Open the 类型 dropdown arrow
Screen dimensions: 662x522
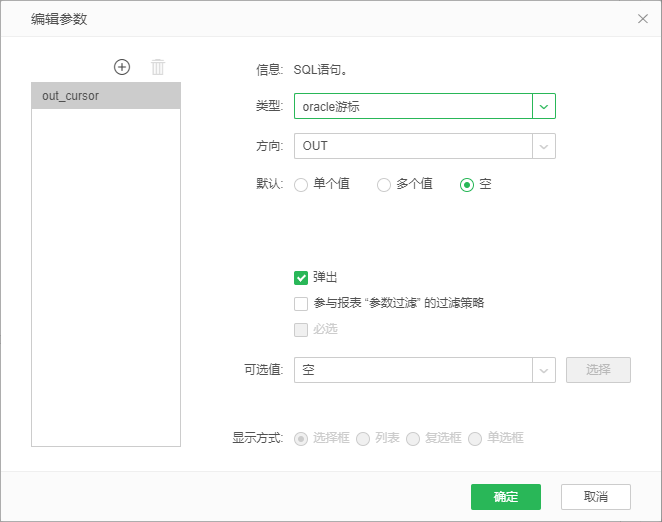pos(544,106)
